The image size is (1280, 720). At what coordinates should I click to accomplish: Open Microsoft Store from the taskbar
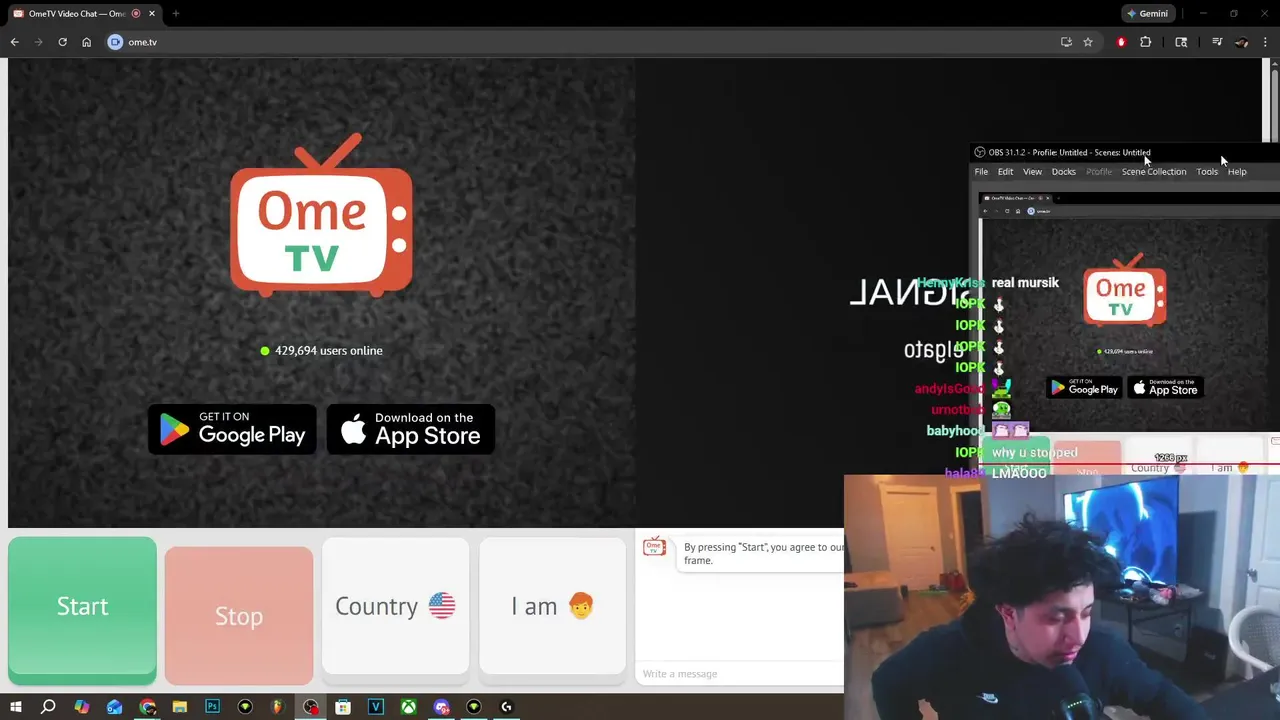click(x=343, y=707)
